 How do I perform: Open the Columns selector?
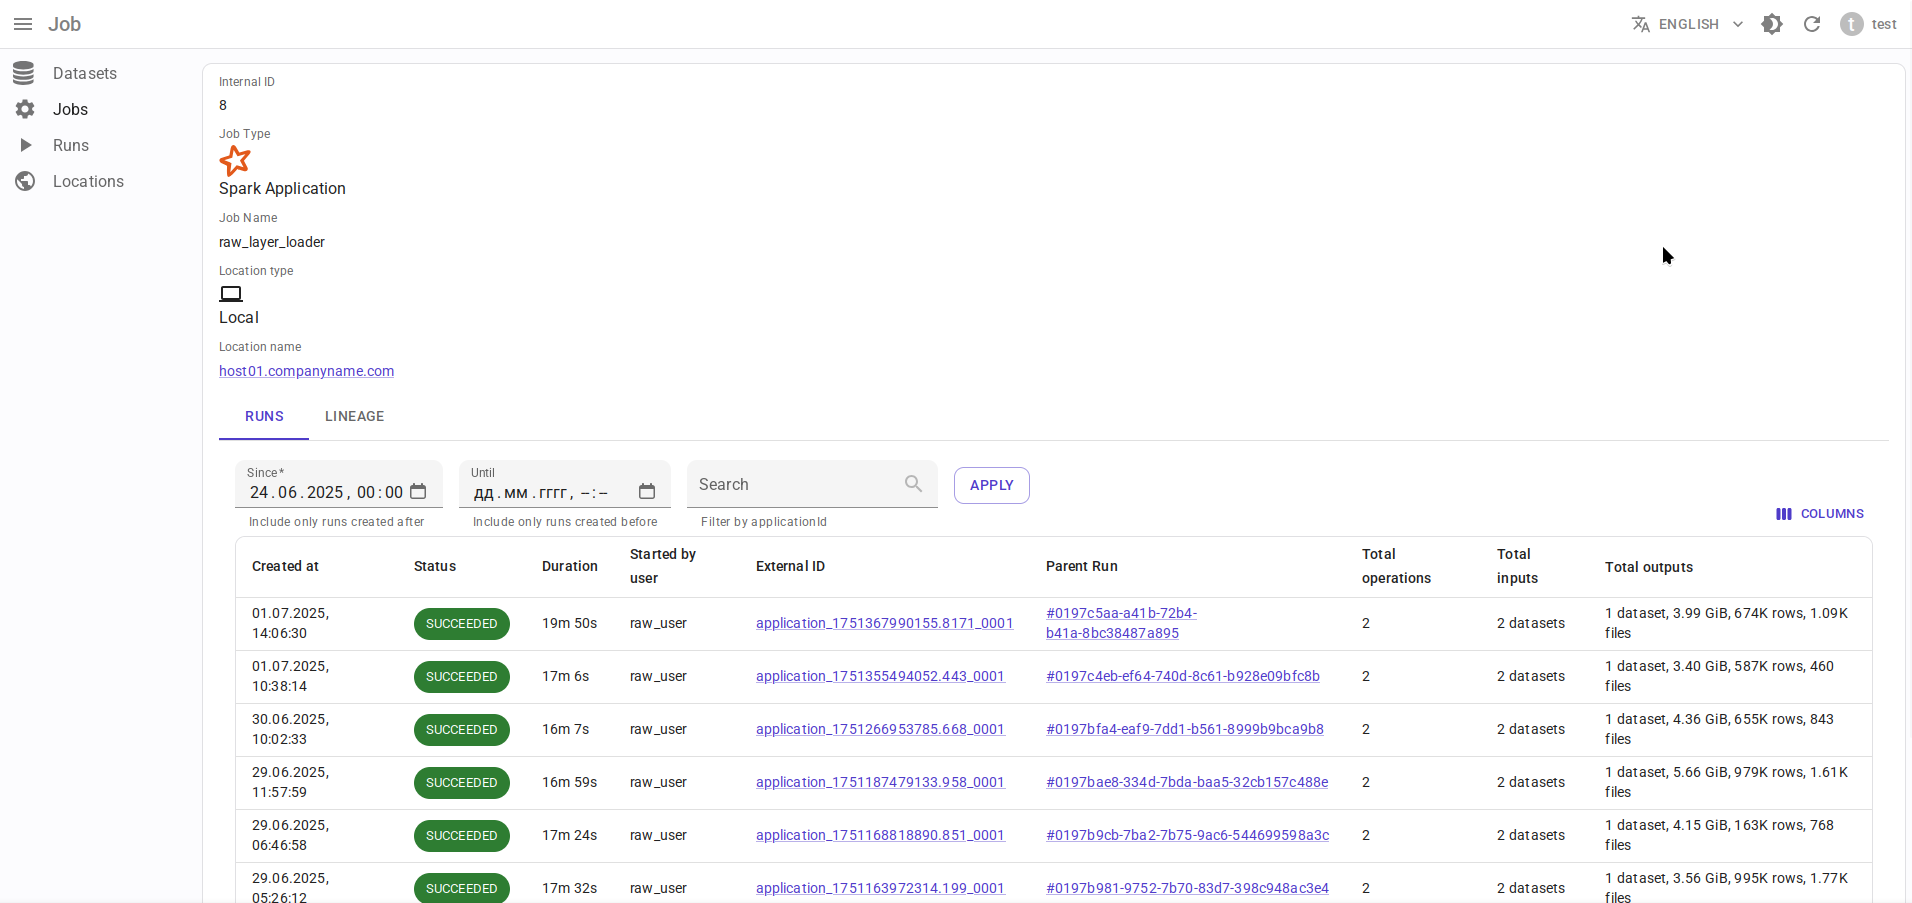pos(1820,514)
